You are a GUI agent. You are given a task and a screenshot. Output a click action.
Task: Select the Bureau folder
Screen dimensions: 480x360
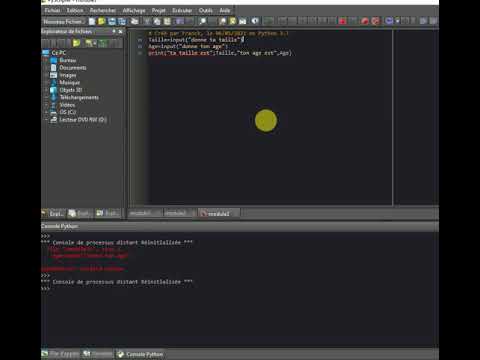(x=68, y=60)
